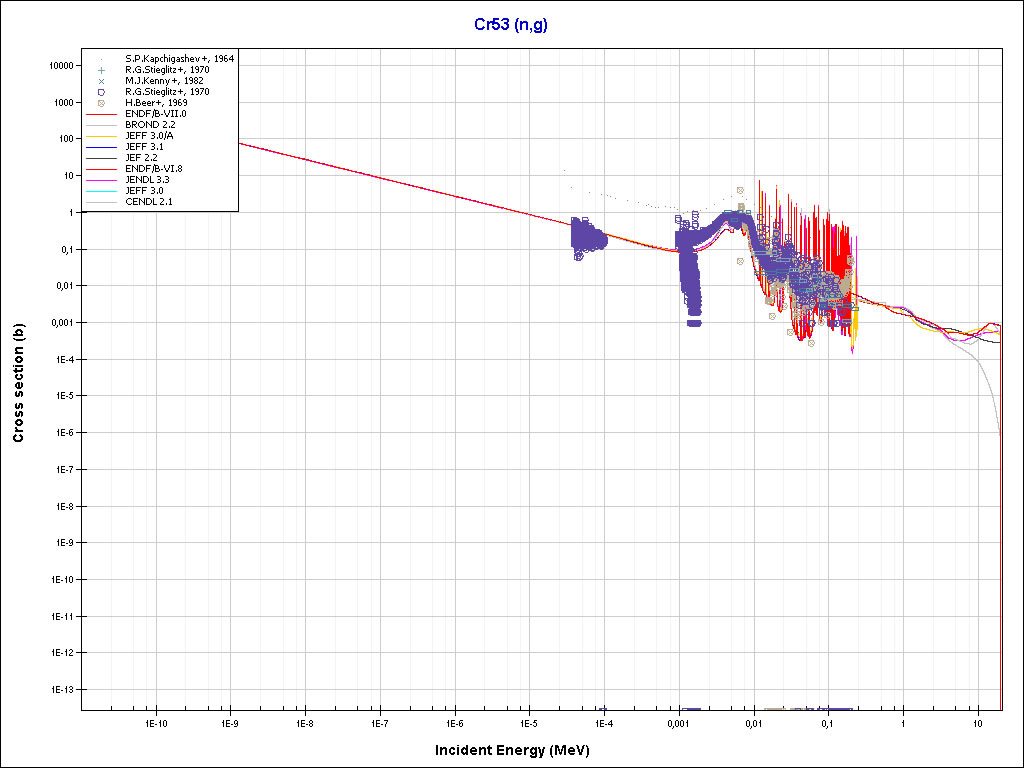Click the chart title Cr53 (n,g)

(x=511, y=24)
